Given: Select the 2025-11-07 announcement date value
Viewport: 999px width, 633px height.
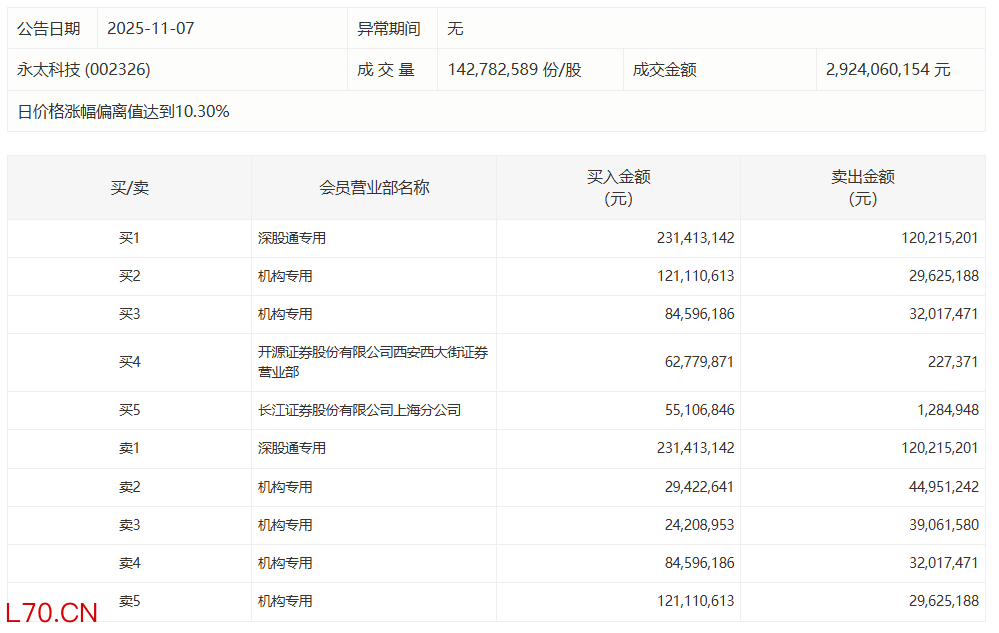Looking at the screenshot, I should (x=150, y=29).
